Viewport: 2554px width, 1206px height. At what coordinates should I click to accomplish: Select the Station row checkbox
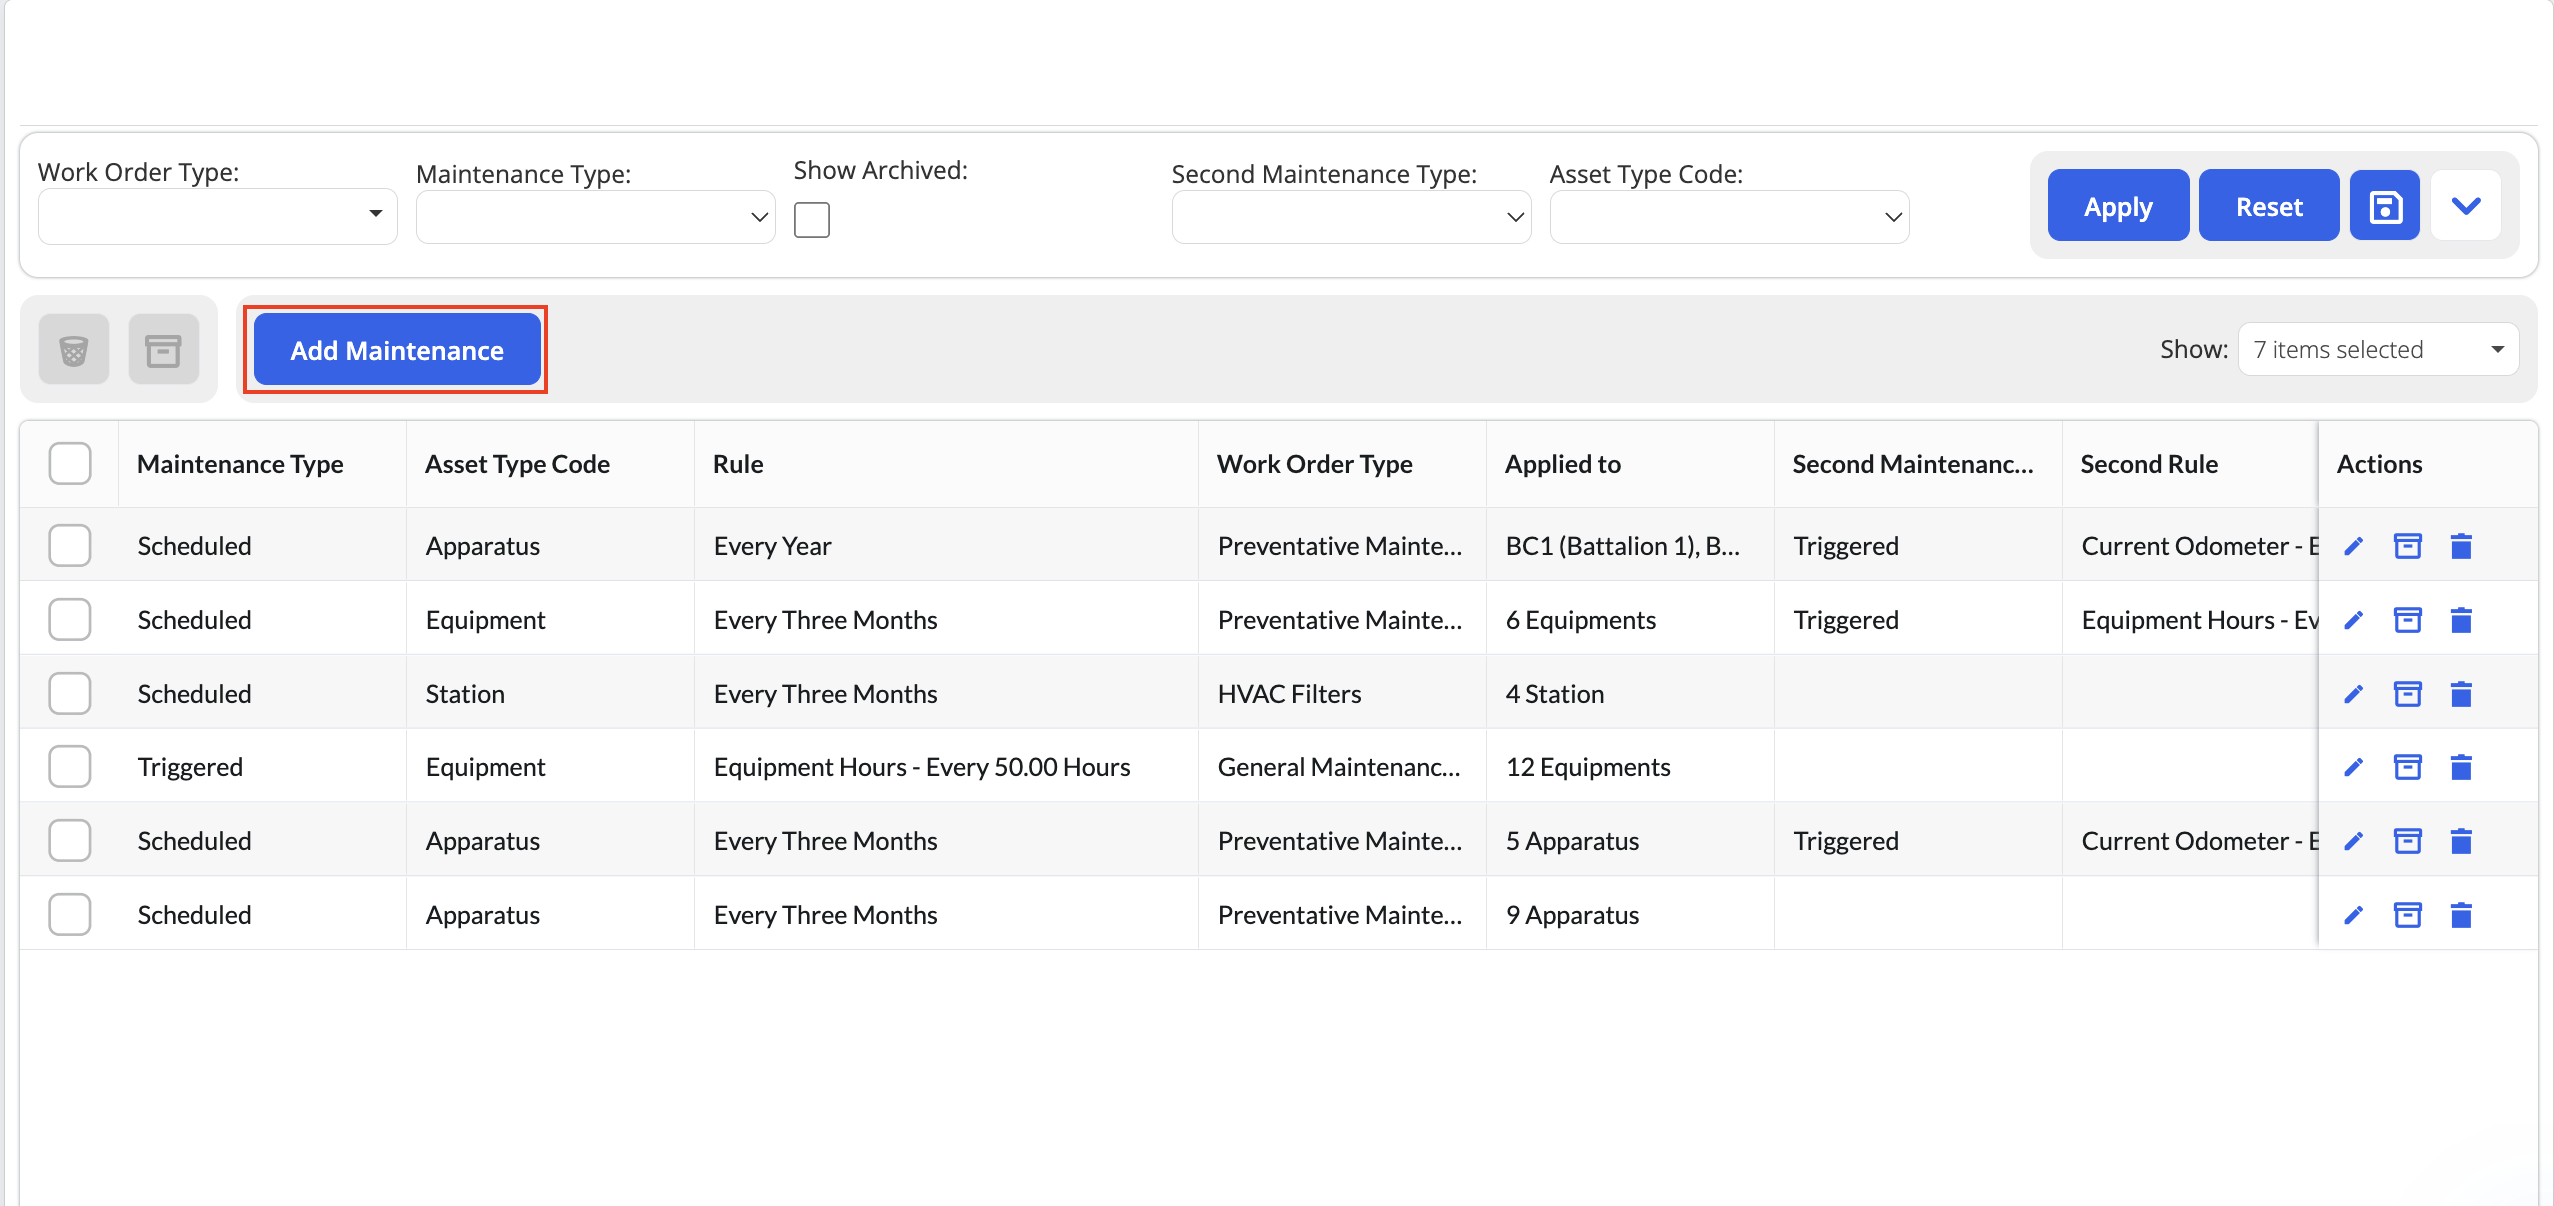pyautogui.click(x=70, y=694)
